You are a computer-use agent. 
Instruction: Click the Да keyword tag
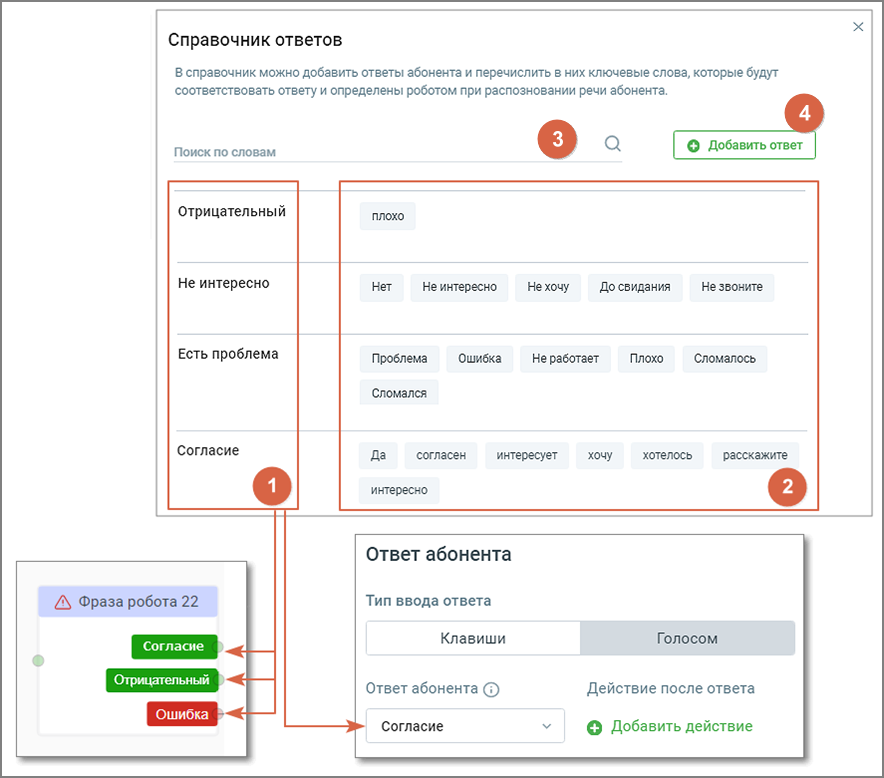tap(378, 456)
